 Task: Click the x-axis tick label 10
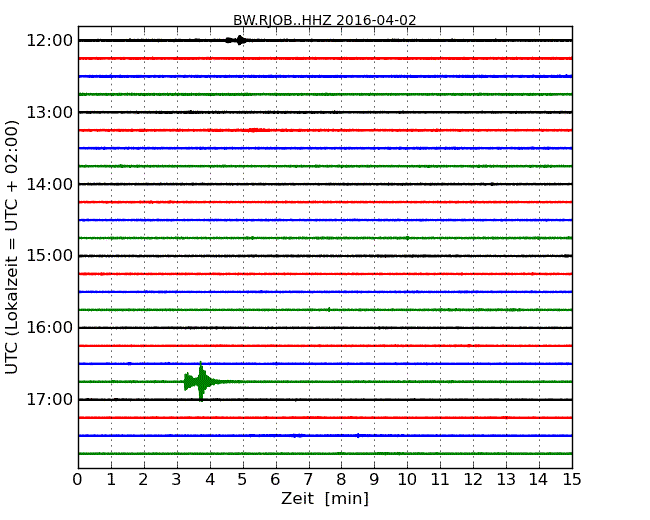[x=407, y=480]
